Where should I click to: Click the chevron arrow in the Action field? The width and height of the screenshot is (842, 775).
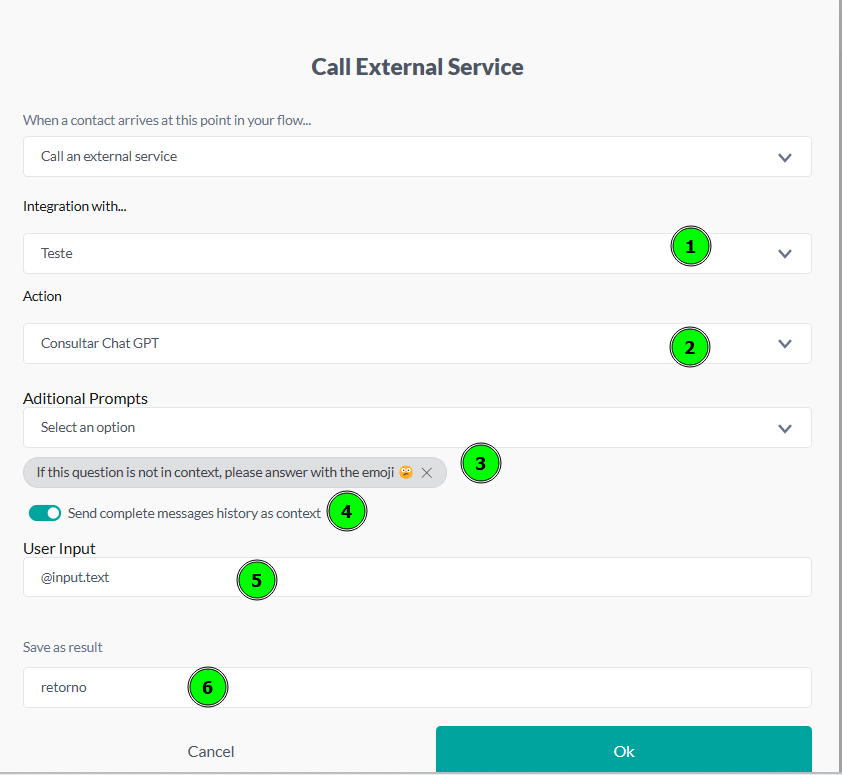(785, 344)
